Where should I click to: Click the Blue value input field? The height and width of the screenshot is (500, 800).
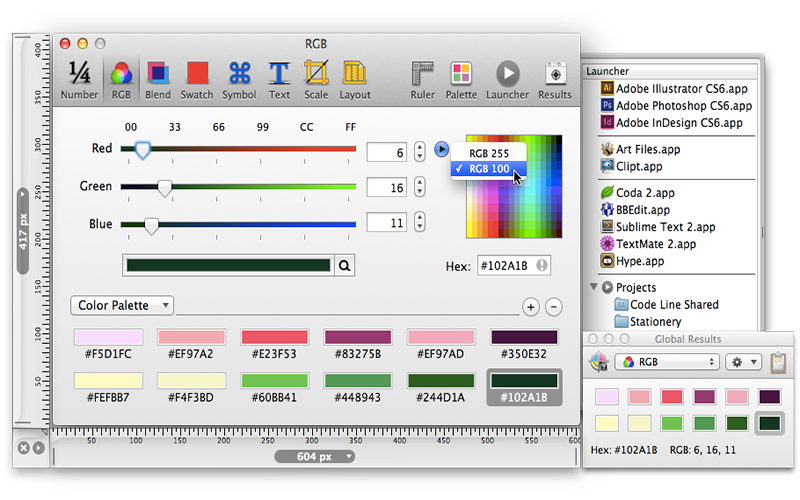387,222
